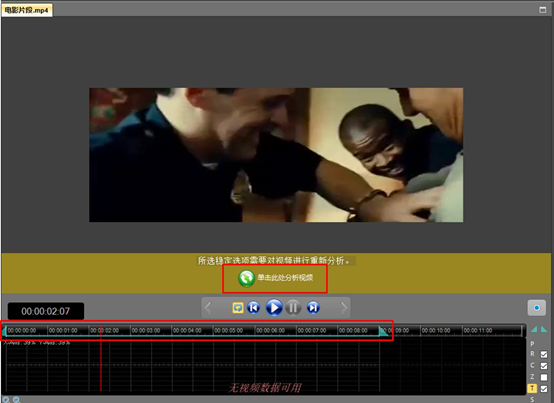The image size is (554, 403).
Task: Select the P graph label
Action: point(532,343)
